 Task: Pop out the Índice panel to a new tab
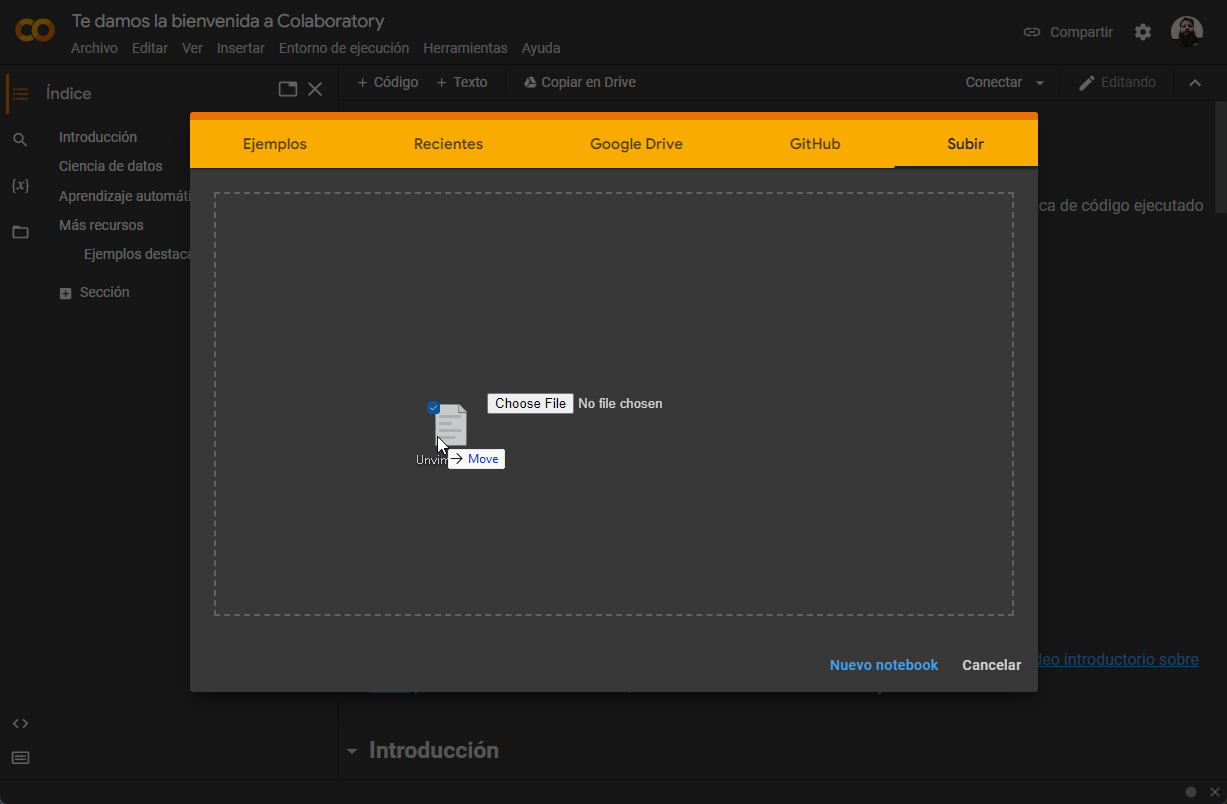(x=288, y=89)
